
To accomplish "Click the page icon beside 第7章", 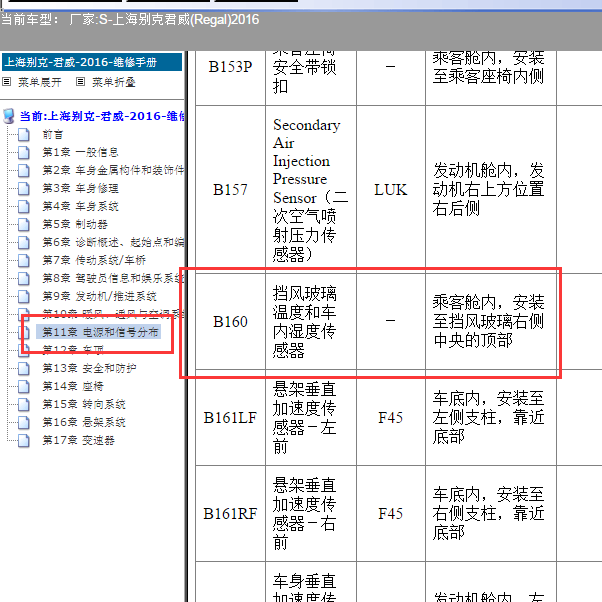I will coord(24,260).
